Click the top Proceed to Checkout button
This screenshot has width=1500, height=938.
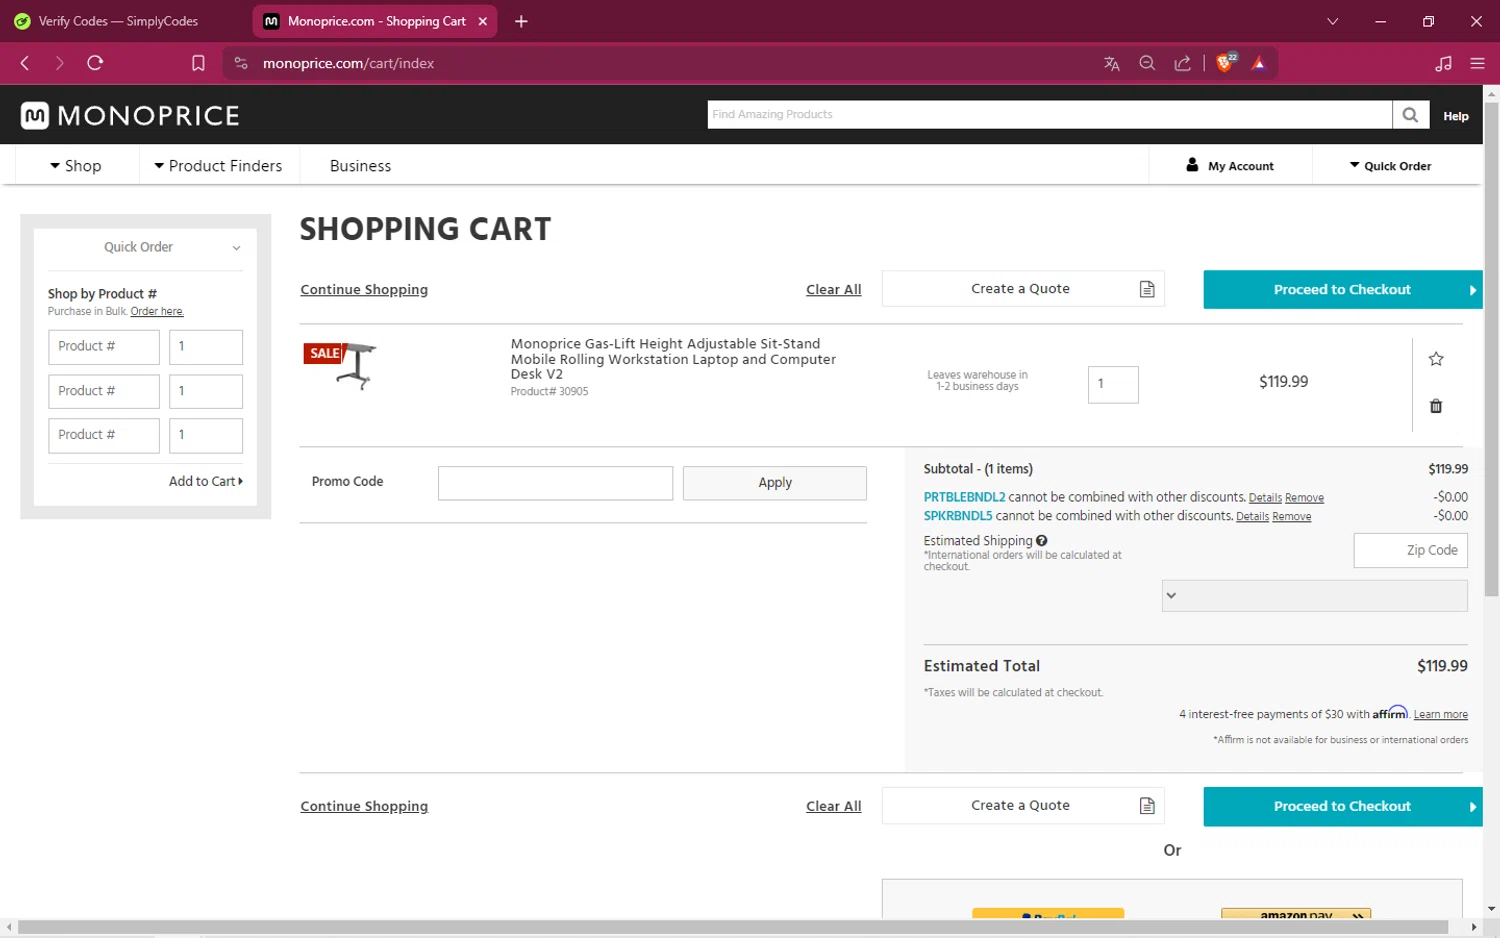point(1342,290)
